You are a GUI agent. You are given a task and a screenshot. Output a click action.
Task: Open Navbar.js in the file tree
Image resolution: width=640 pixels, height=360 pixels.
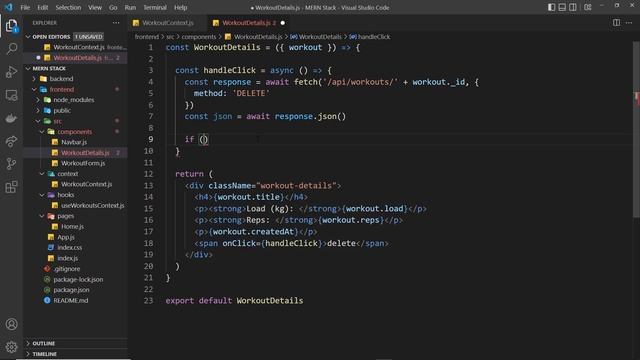point(74,142)
